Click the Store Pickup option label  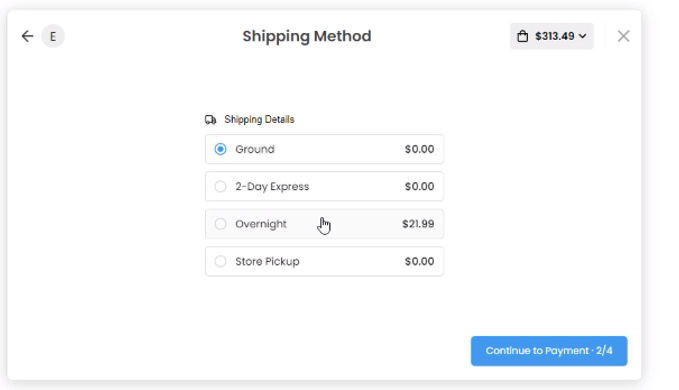coord(267,261)
